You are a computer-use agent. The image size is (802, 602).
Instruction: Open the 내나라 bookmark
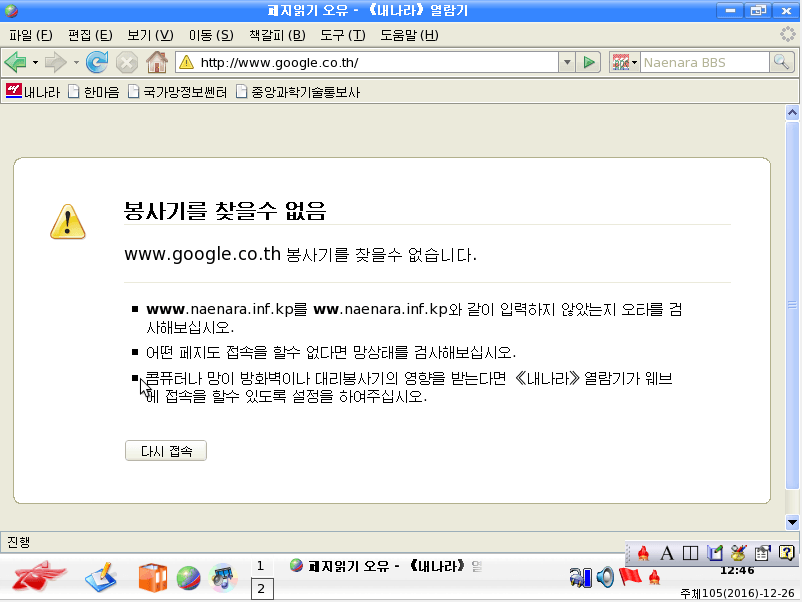(x=33, y=92)
